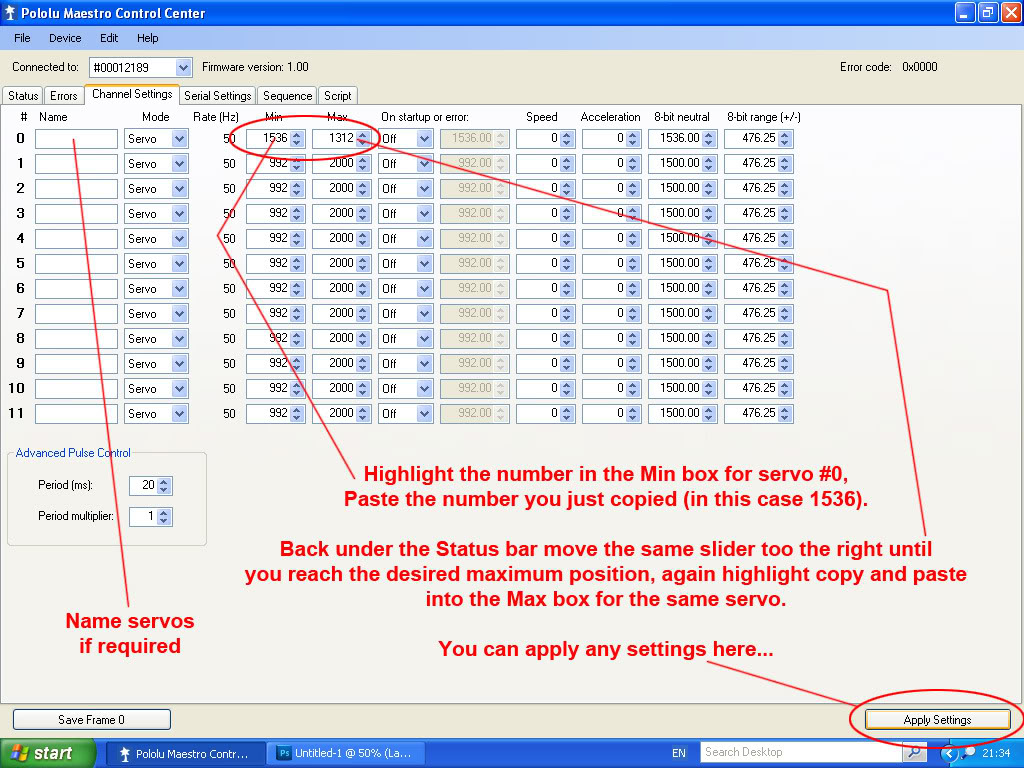Screen dimensions: 1024x768
Task: Open the Help menu
Action: pos(148,38)
